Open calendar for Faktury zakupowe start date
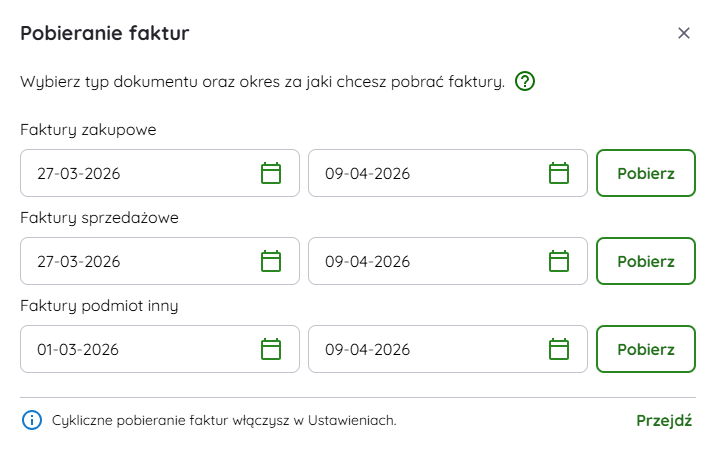 (x=270, y=173)
